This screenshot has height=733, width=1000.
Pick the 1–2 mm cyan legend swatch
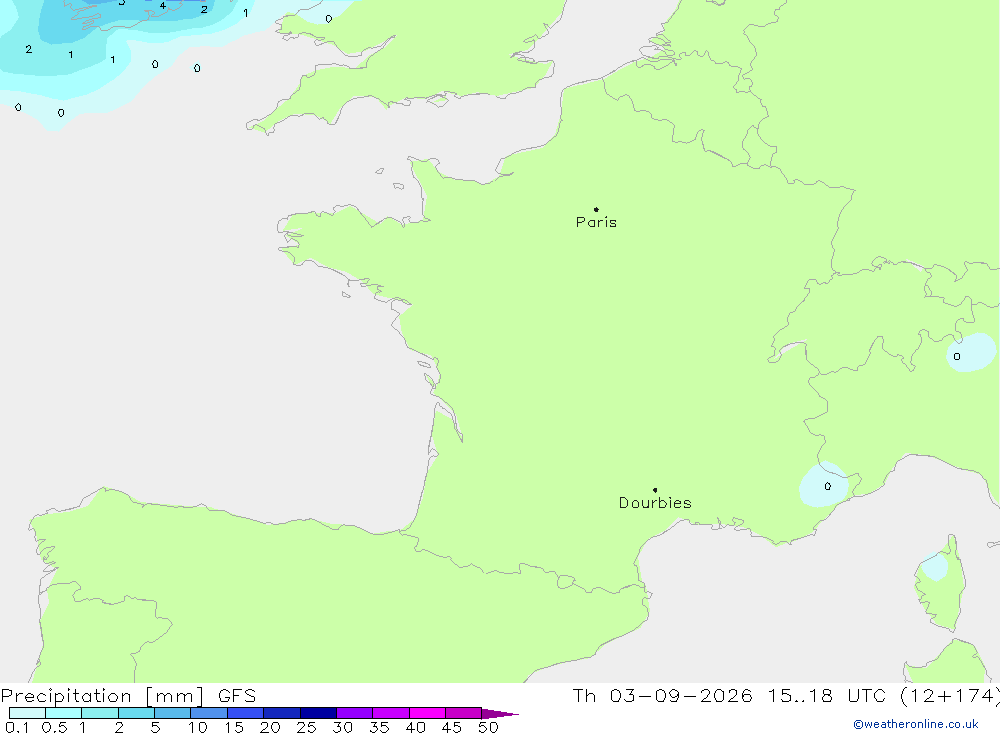[x=100, y=713]
